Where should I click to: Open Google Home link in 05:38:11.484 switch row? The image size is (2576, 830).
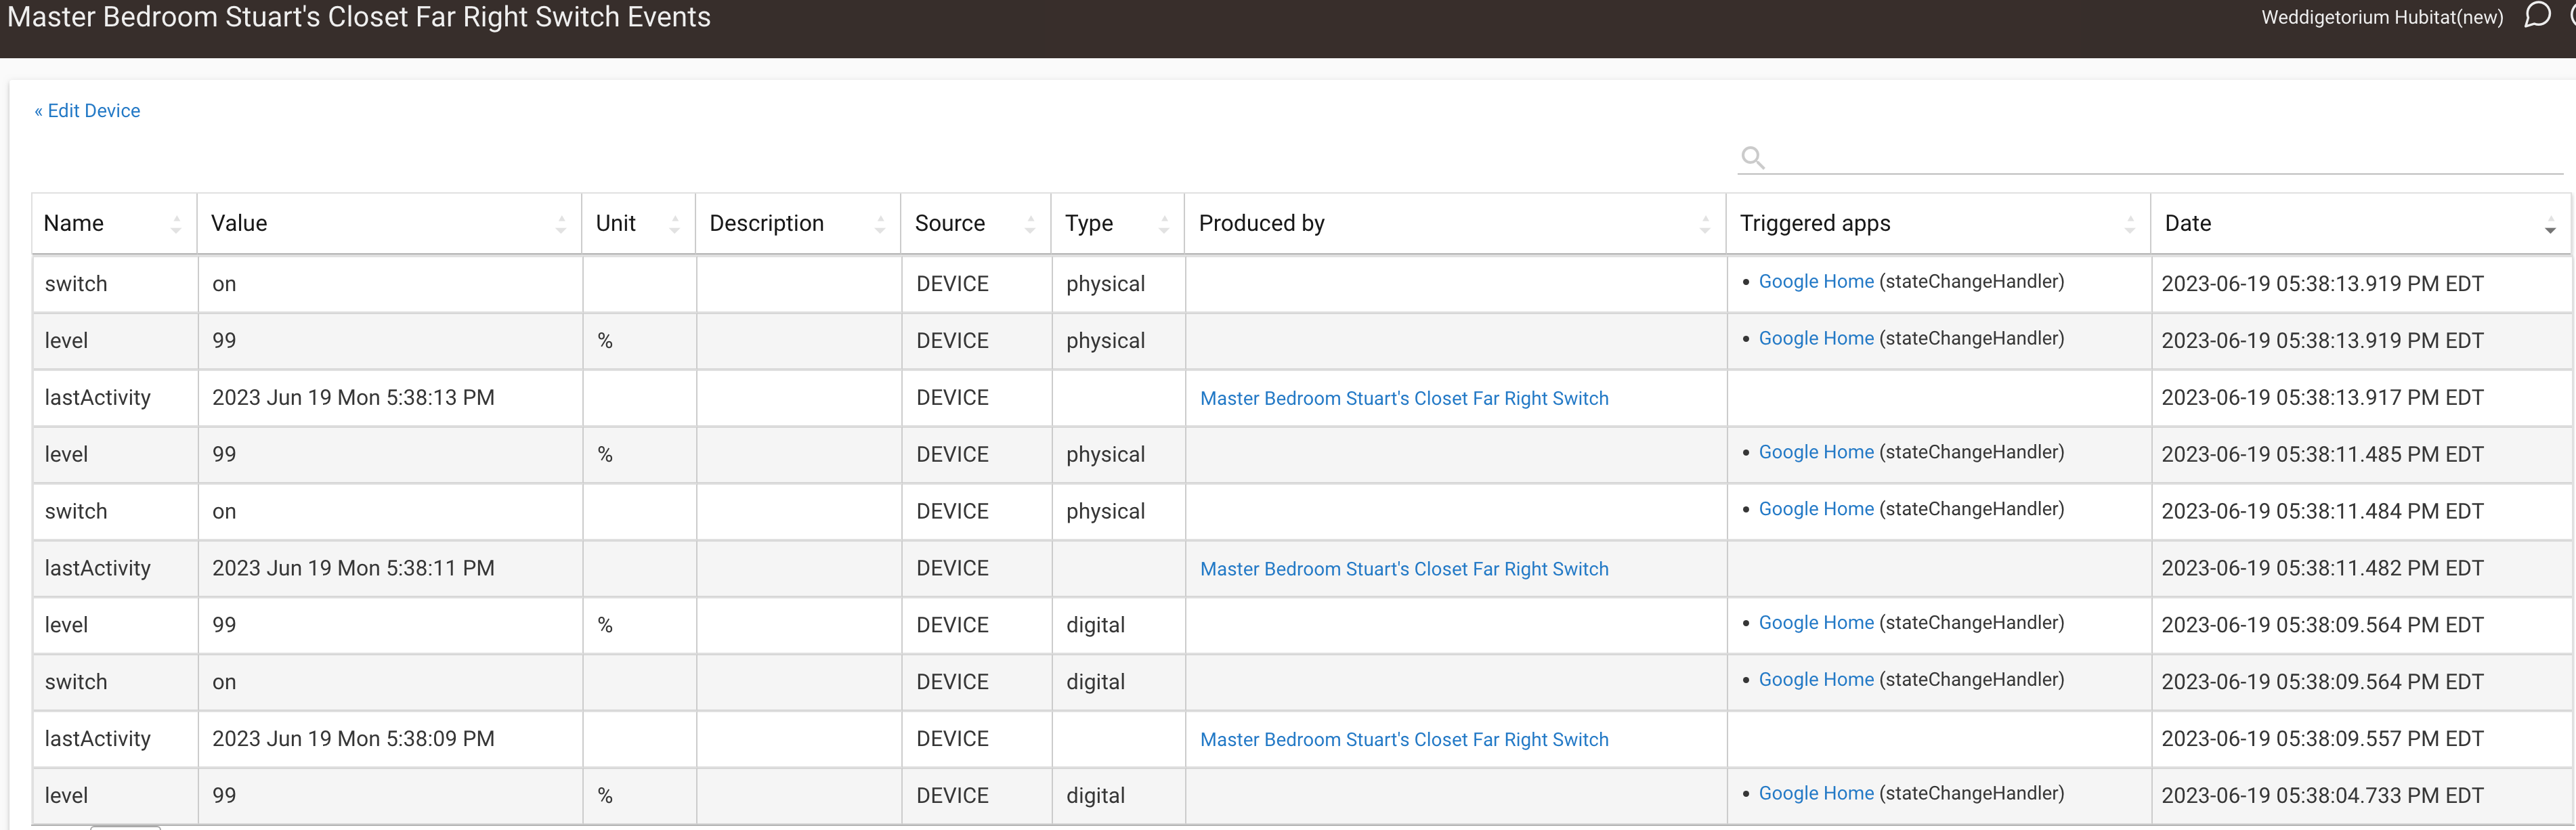[1816, 509]
